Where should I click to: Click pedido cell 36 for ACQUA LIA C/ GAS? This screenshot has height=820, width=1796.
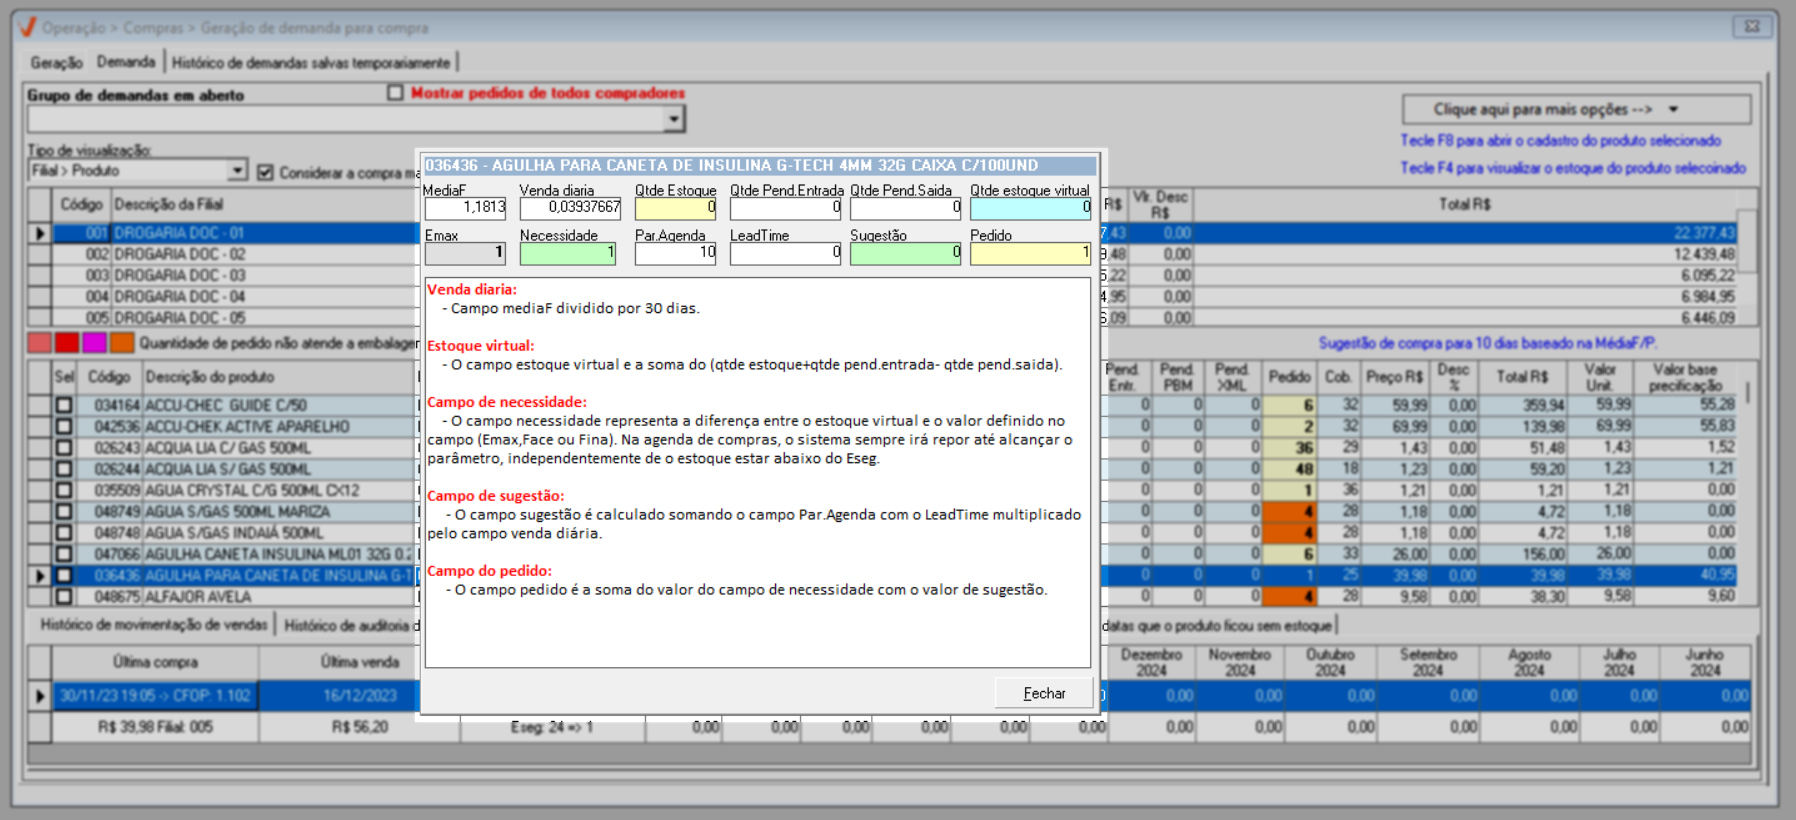pyautogui.click(x=1290, y=447)
